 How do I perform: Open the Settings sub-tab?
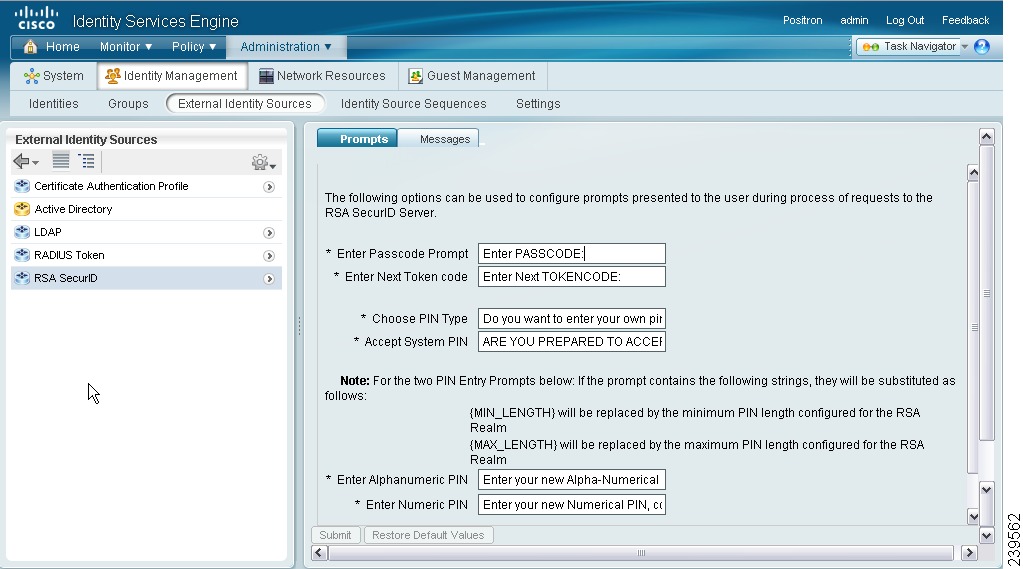coord(538,104)
